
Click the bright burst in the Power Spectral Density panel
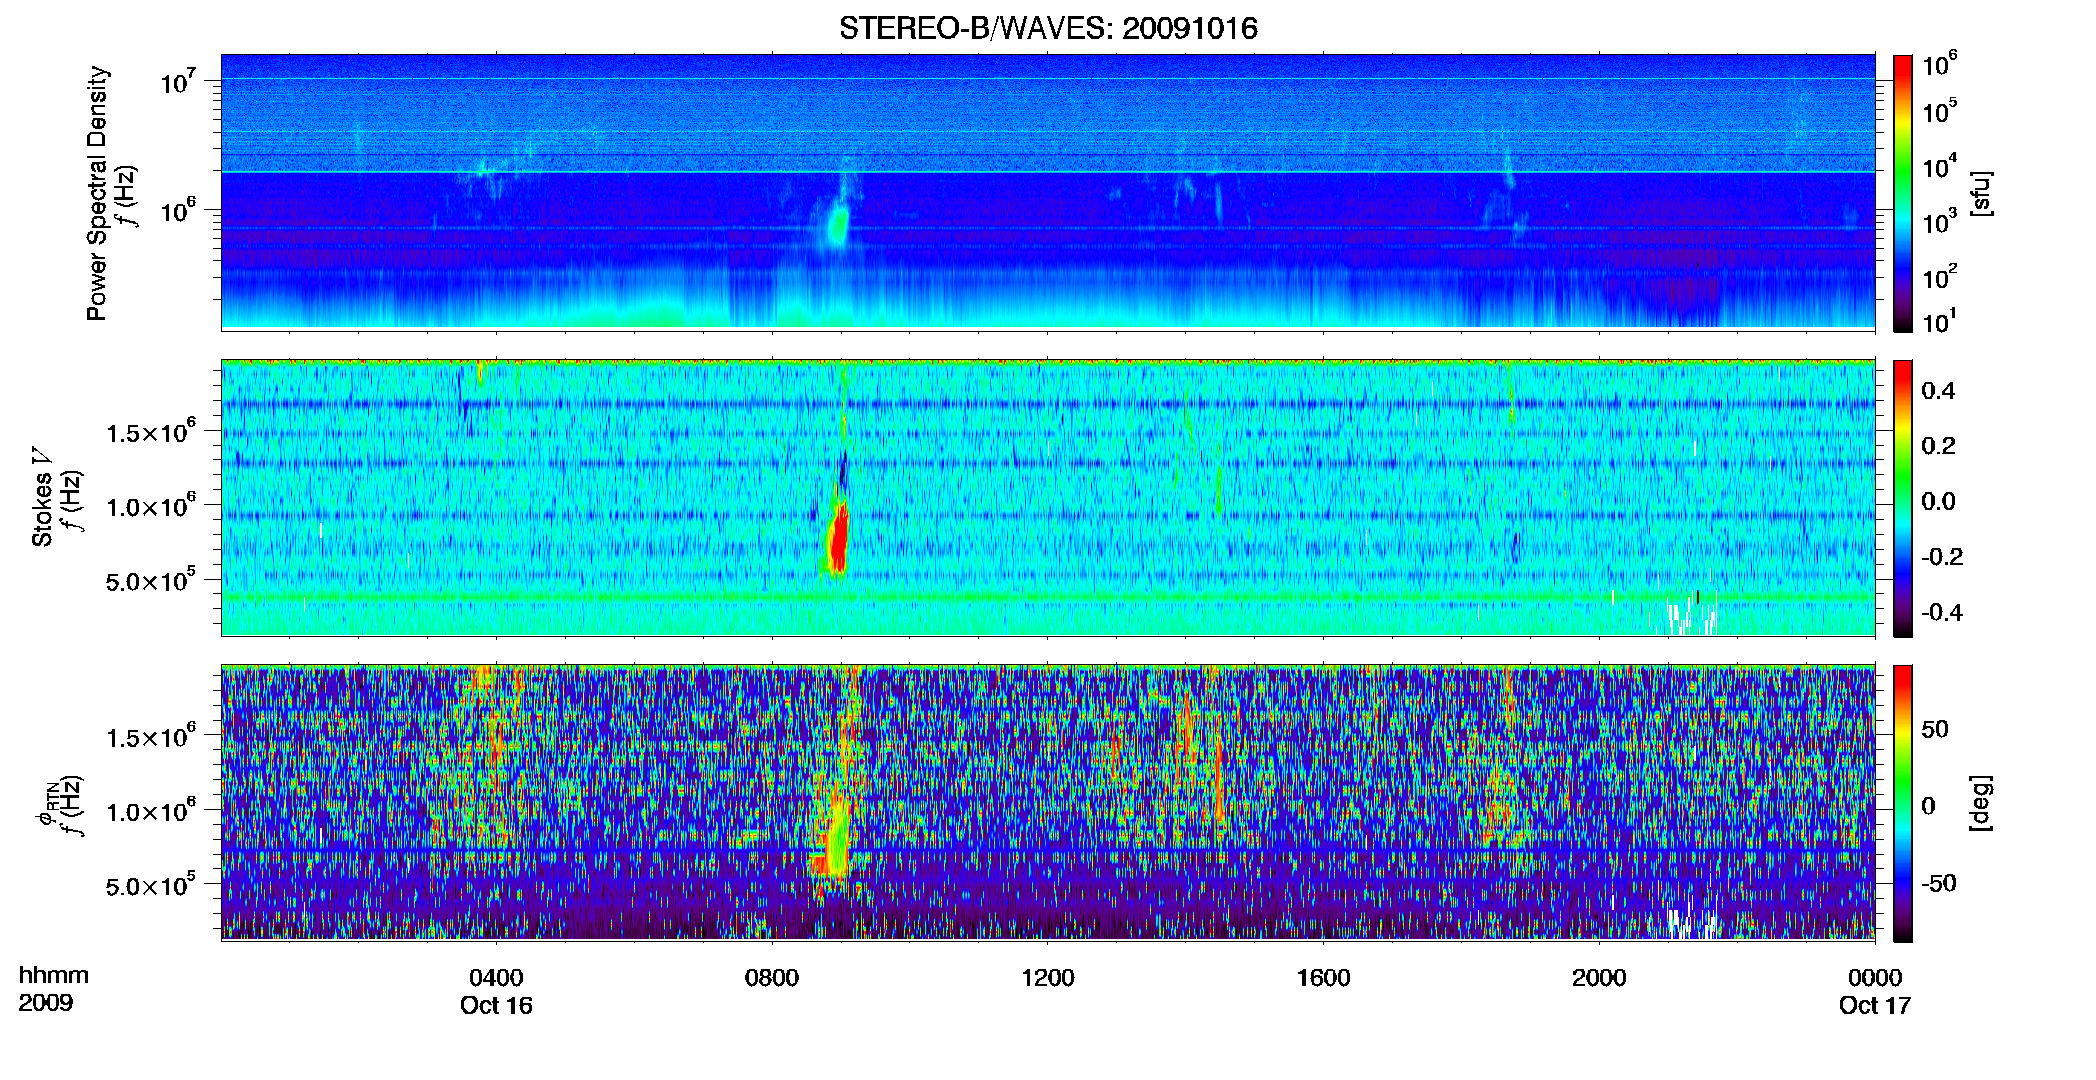pyautogui.click(x=838, y=225)
